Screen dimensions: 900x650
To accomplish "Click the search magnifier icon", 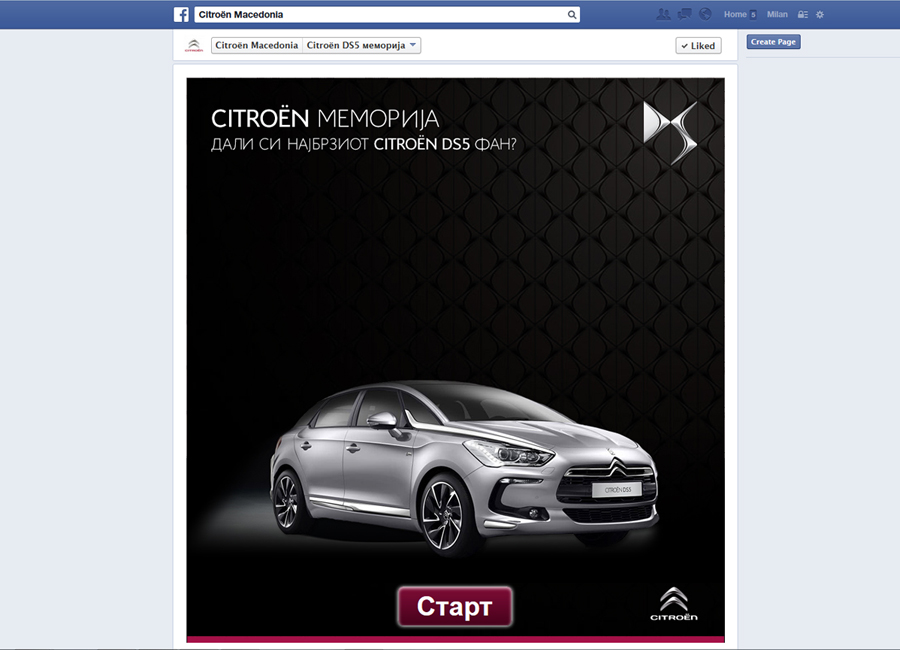I will point(572,14).
